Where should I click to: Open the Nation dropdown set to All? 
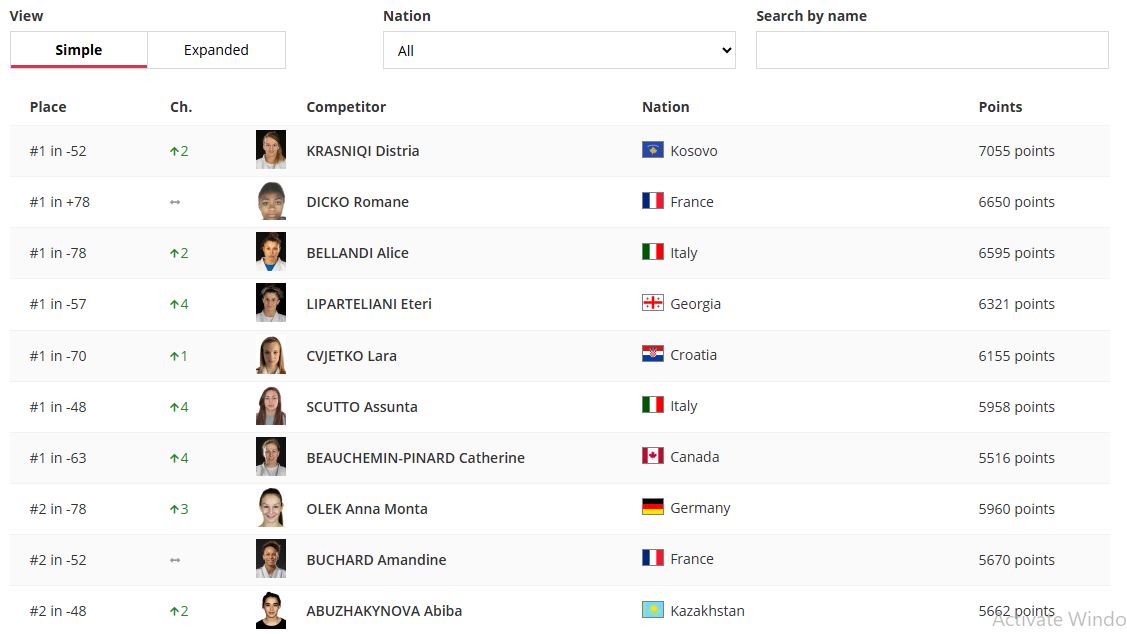[x=559, y=50]
